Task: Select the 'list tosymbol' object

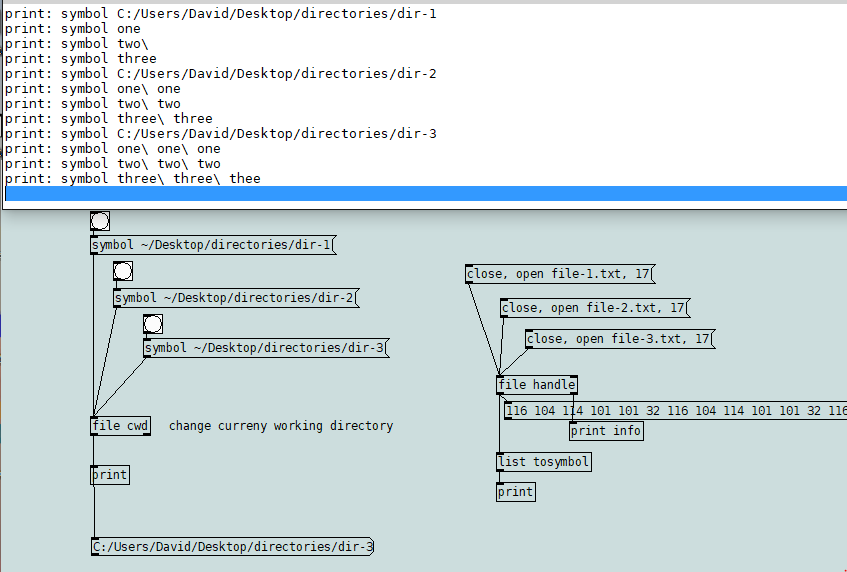Action: (543, 462)
